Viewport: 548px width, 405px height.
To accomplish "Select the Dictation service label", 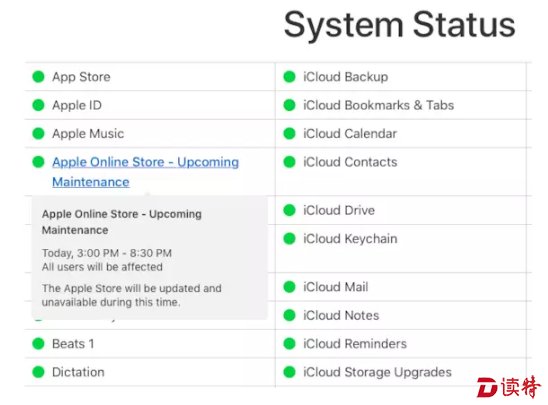I will pos(78,372).
